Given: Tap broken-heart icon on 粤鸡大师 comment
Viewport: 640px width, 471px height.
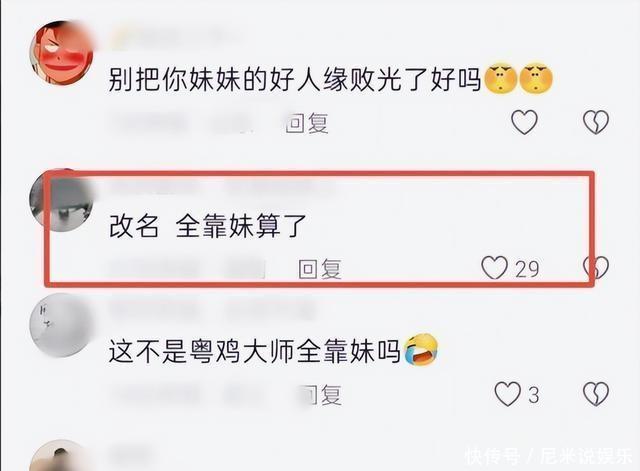Looking at the screenshot, I should [596, 394].
